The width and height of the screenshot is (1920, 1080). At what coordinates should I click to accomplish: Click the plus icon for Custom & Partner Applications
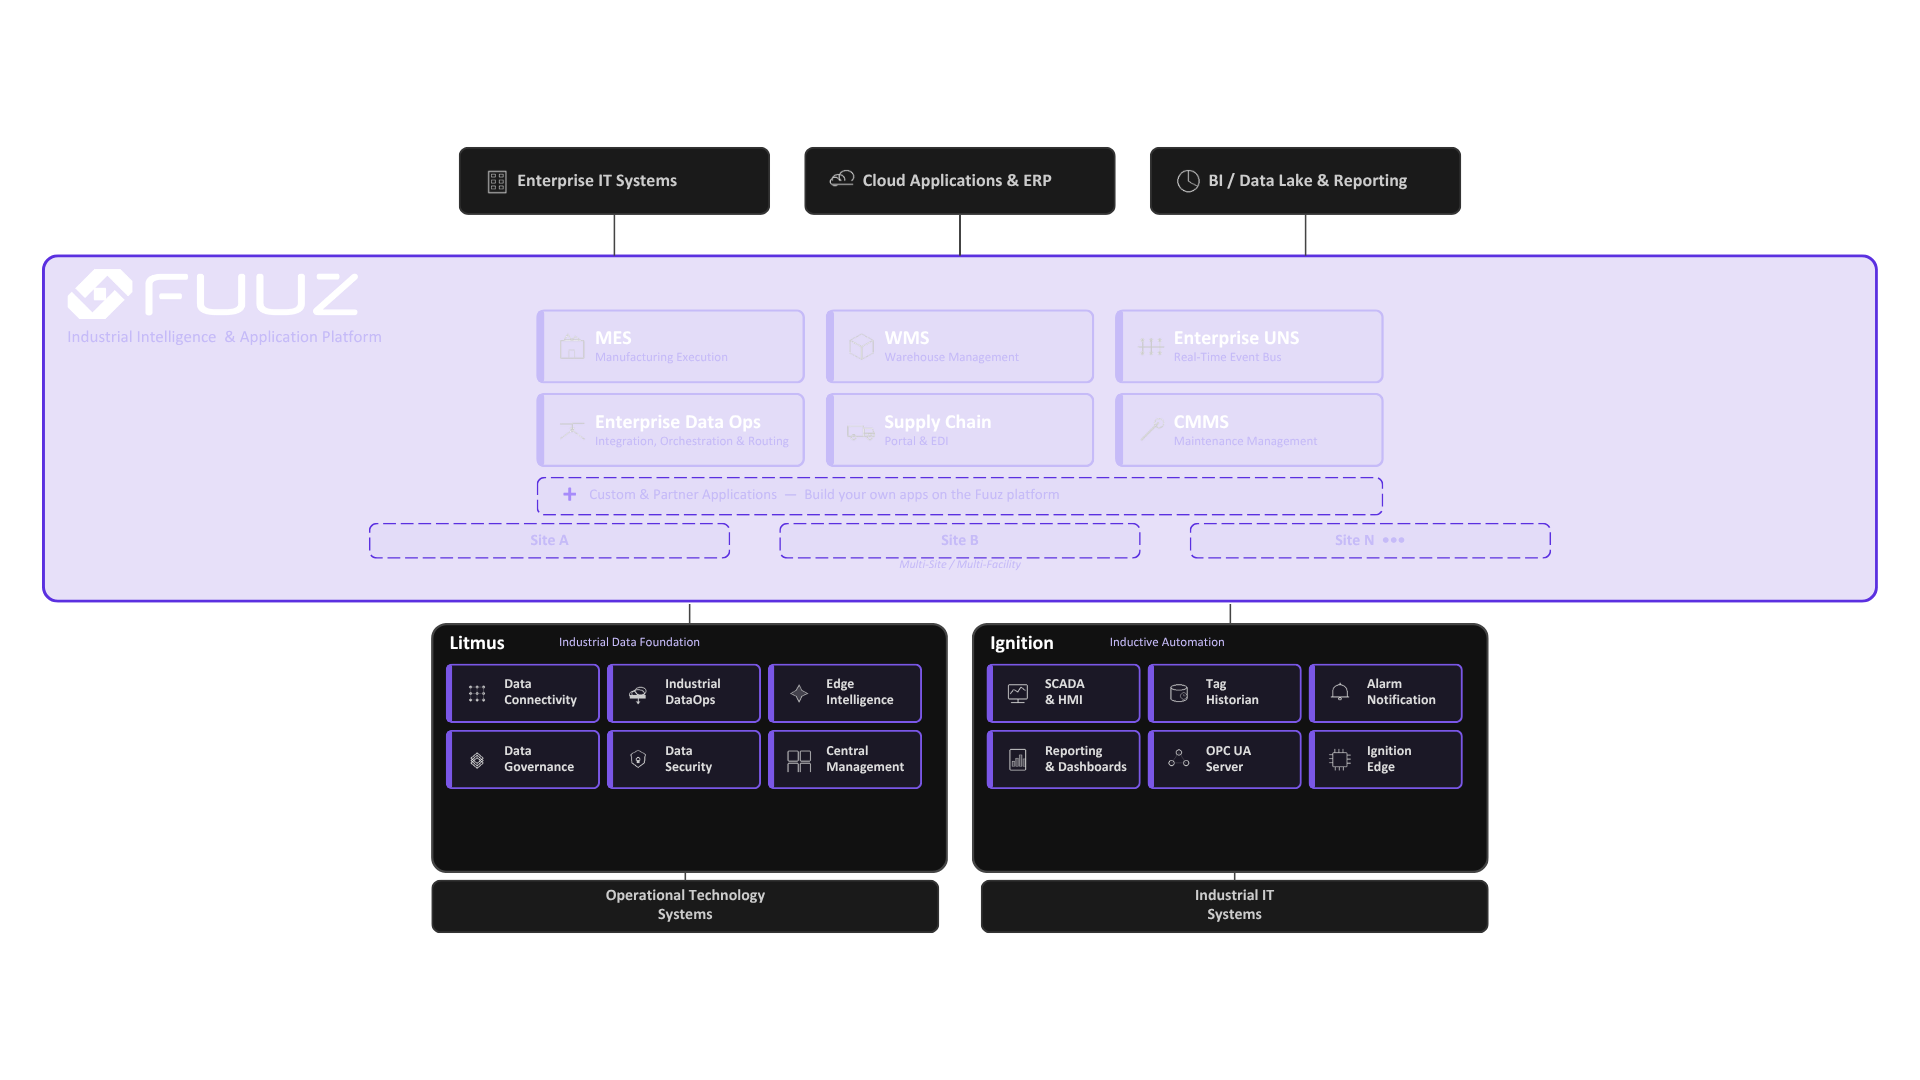[x=569, y=495]
